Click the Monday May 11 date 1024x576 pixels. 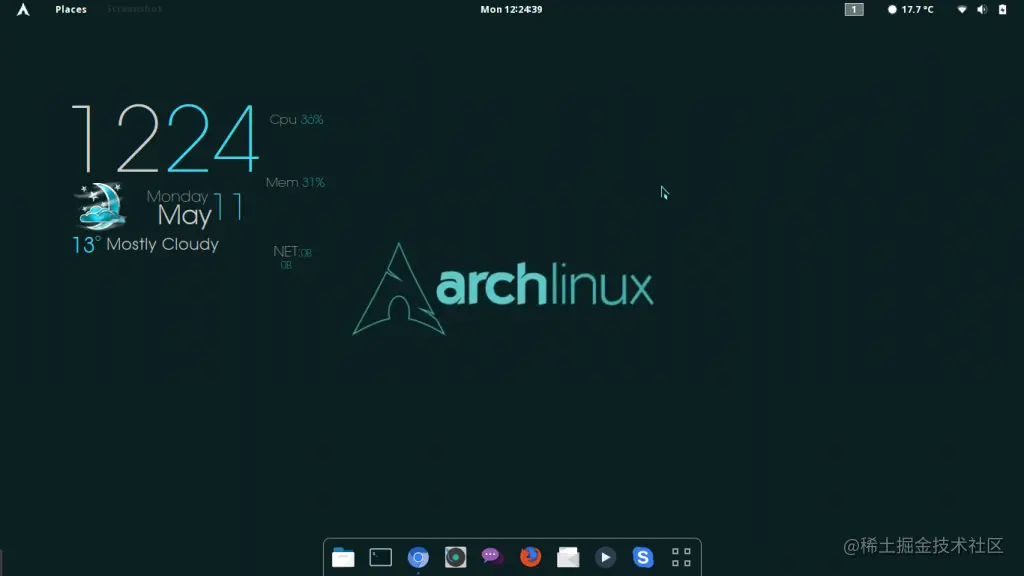(195, 208)
